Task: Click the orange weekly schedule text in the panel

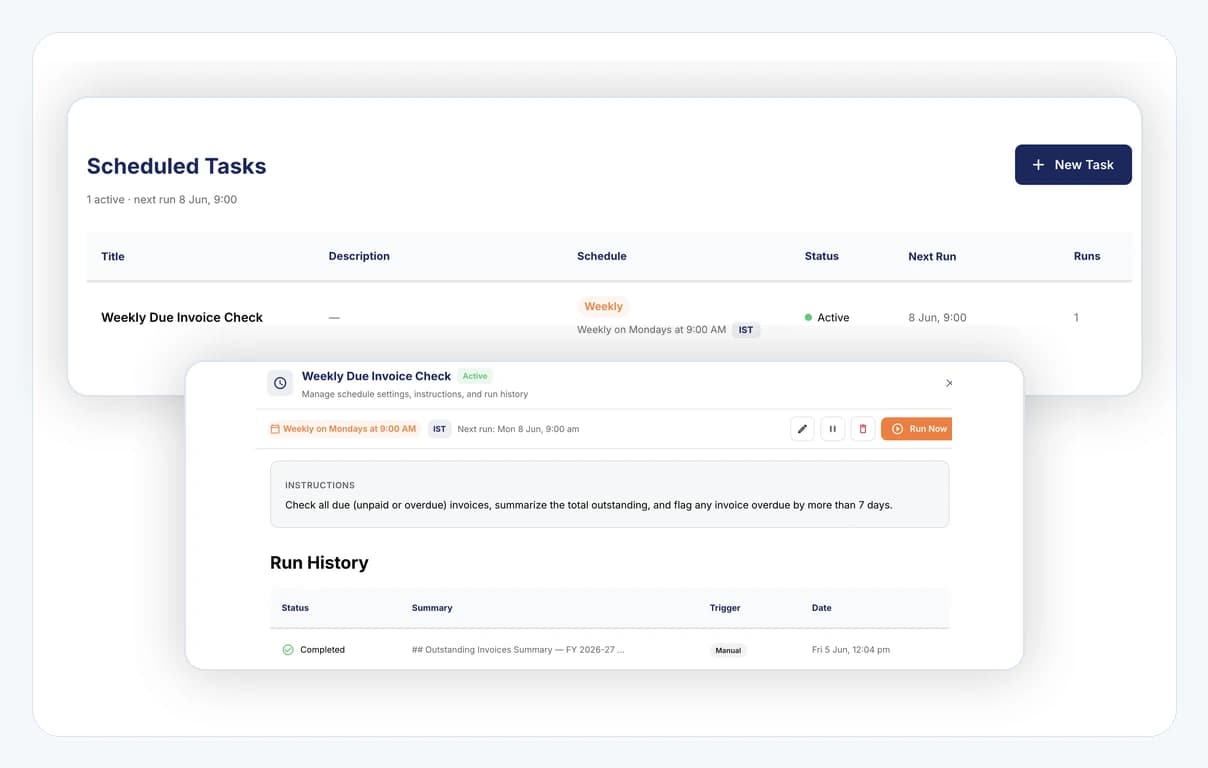Action: click(349, 429)
